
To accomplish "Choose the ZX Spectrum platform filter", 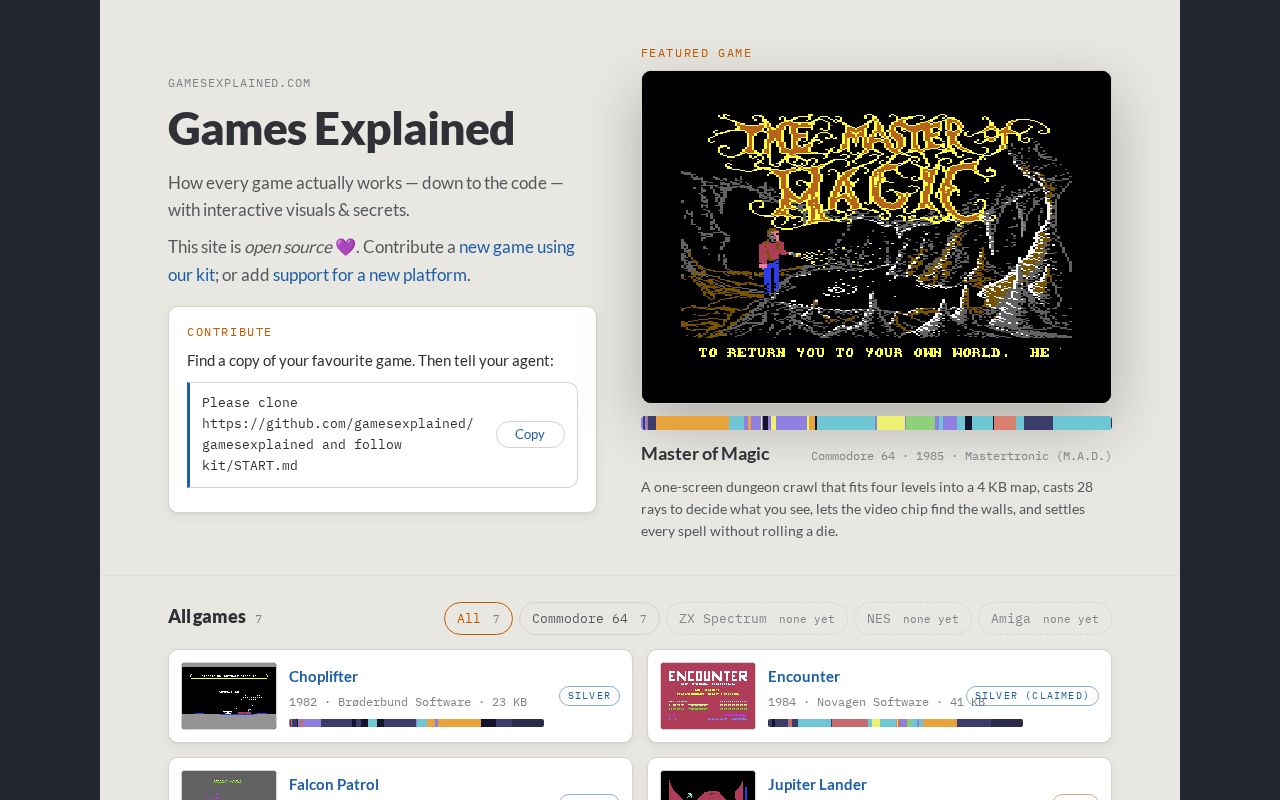I will [757, 619].
